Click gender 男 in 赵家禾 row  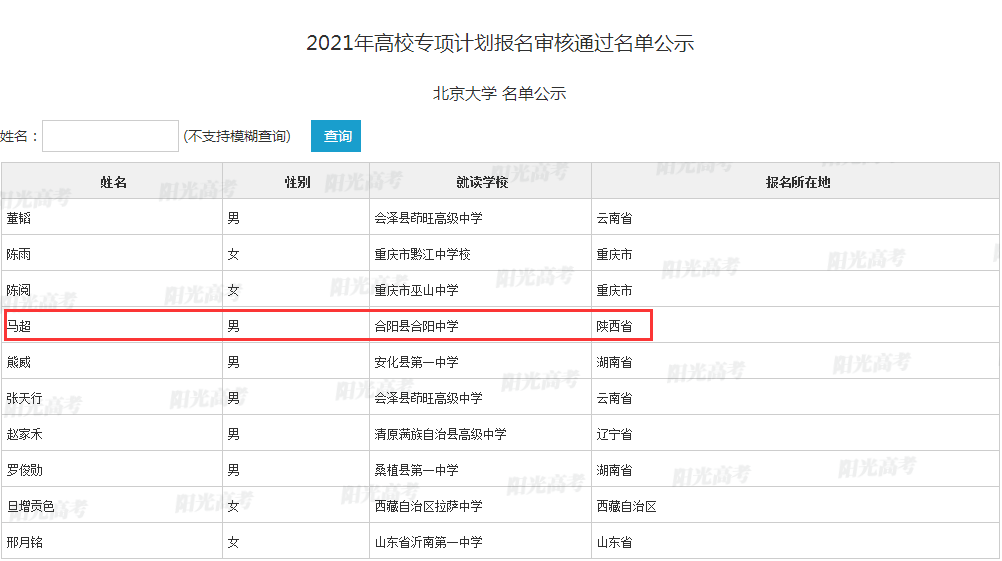pyautogui.click(x=233, y=434)
